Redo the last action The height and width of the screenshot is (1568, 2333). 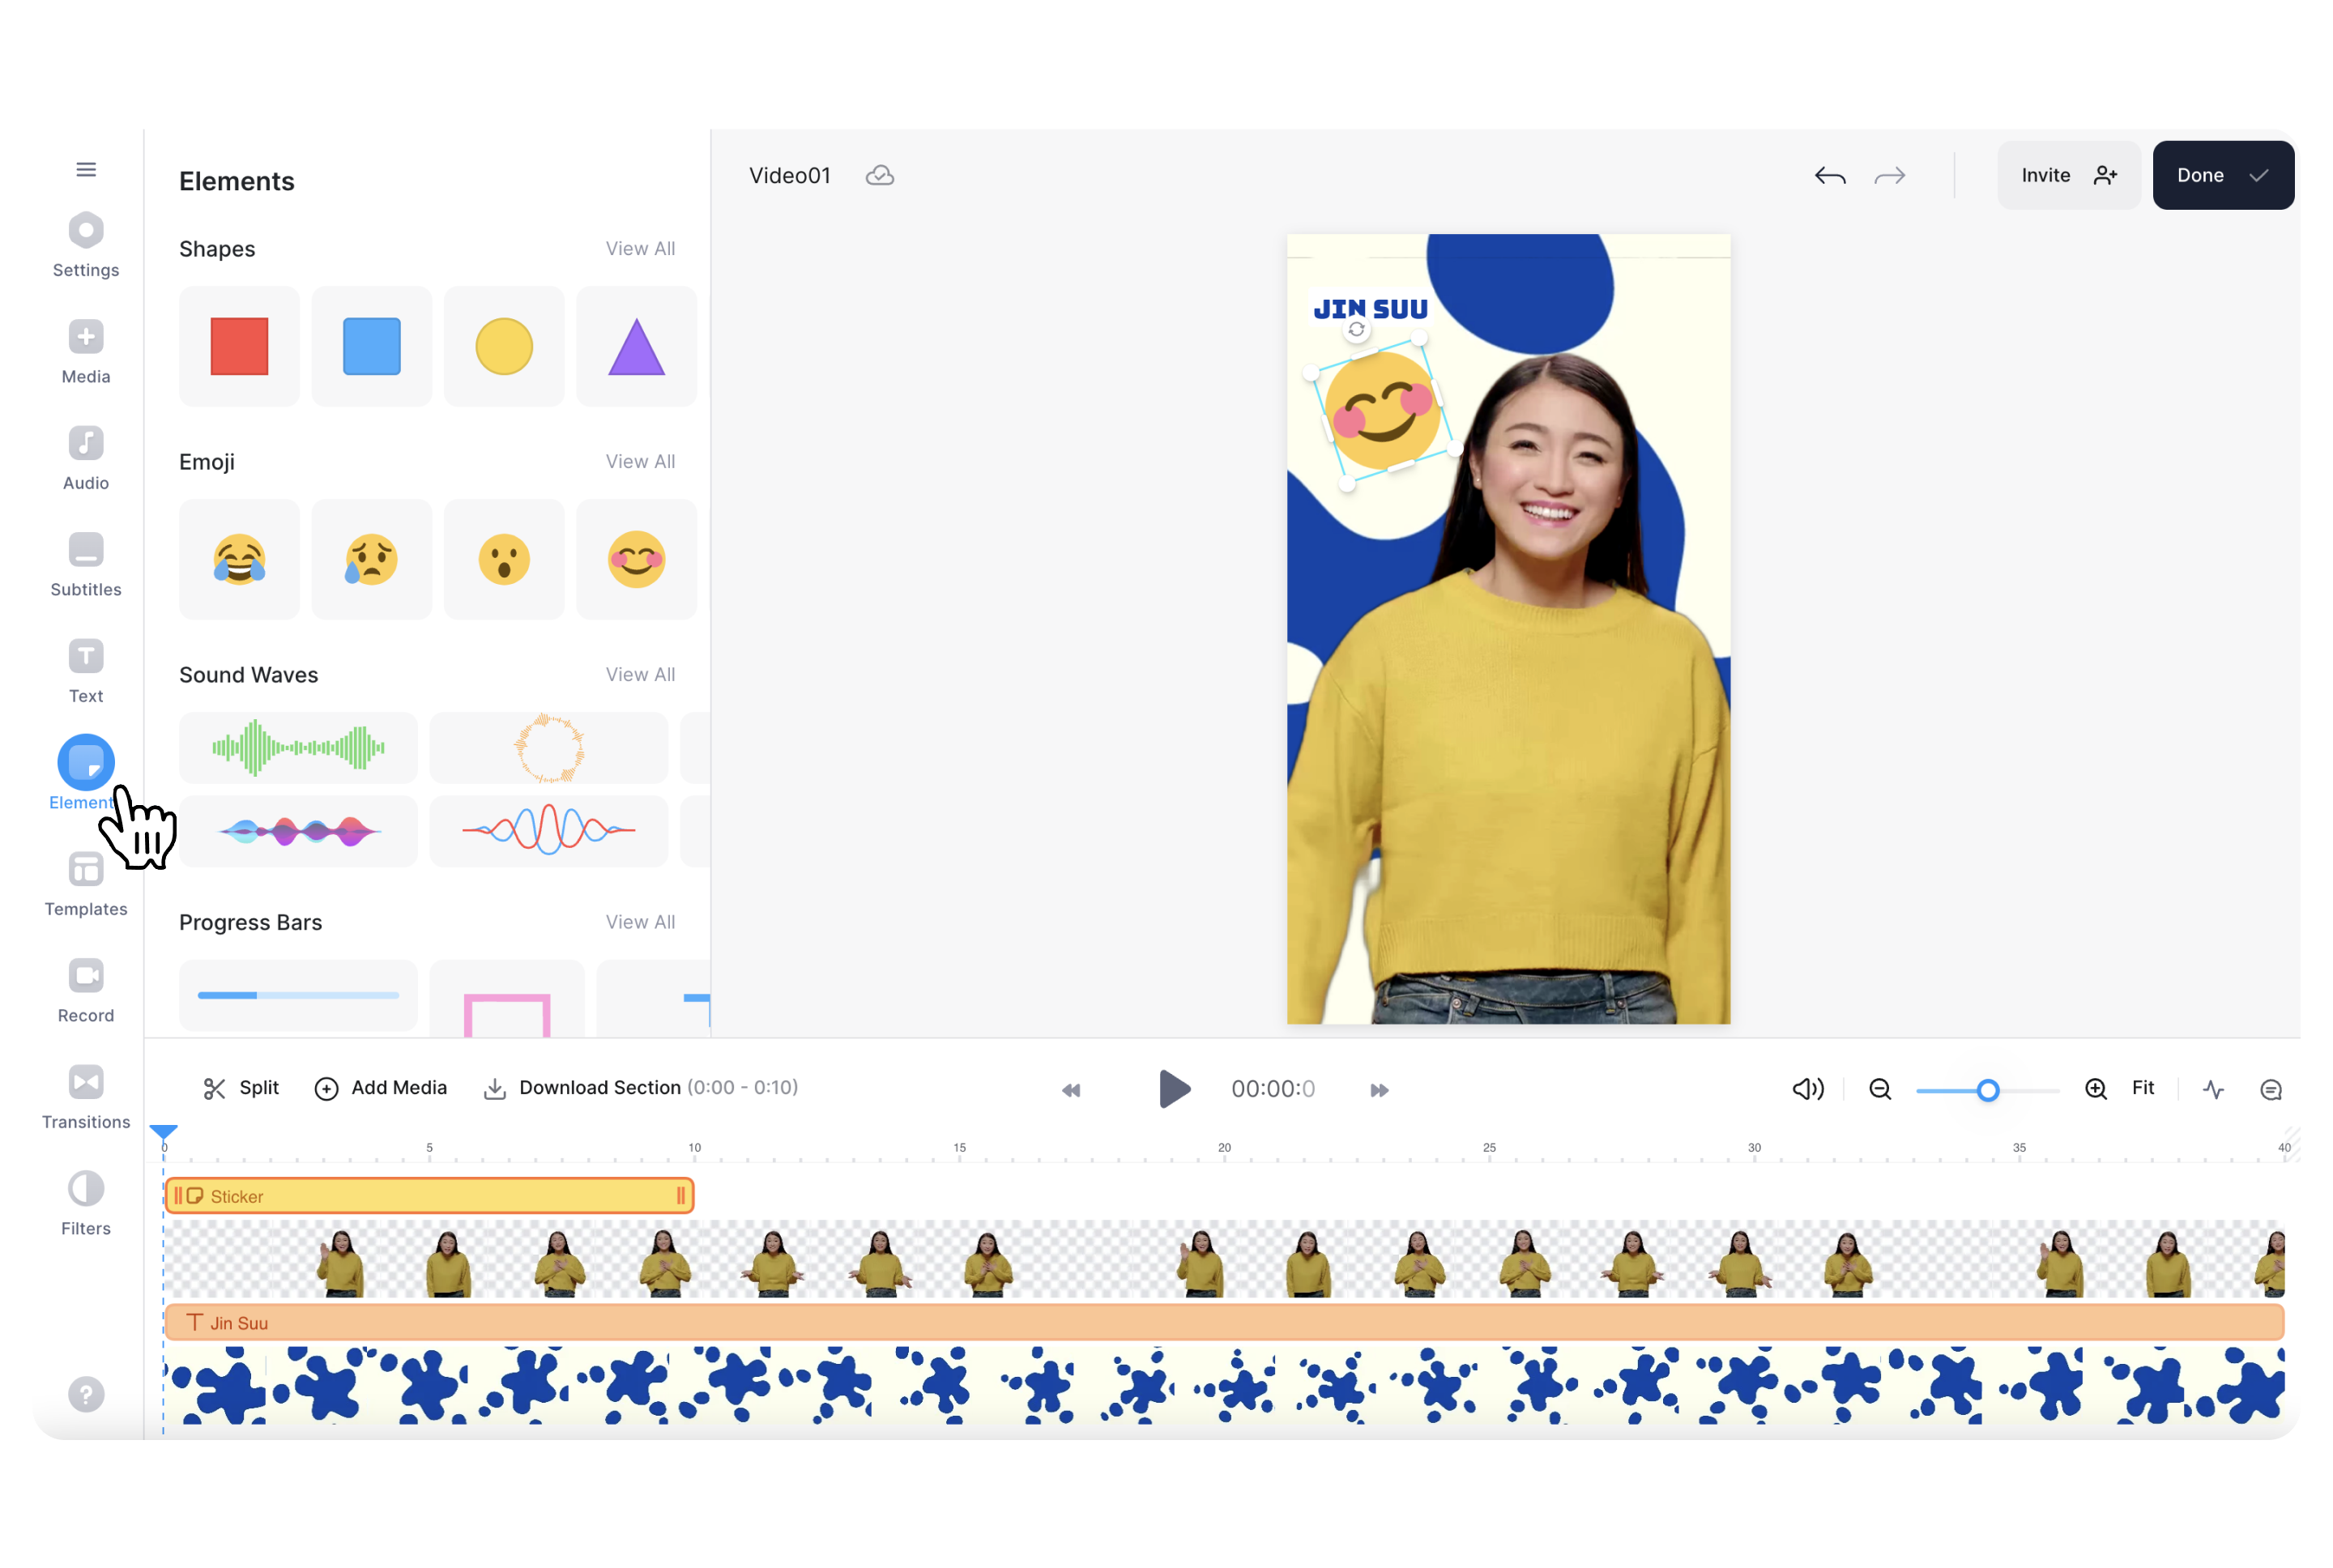(x=1889, y=176)
